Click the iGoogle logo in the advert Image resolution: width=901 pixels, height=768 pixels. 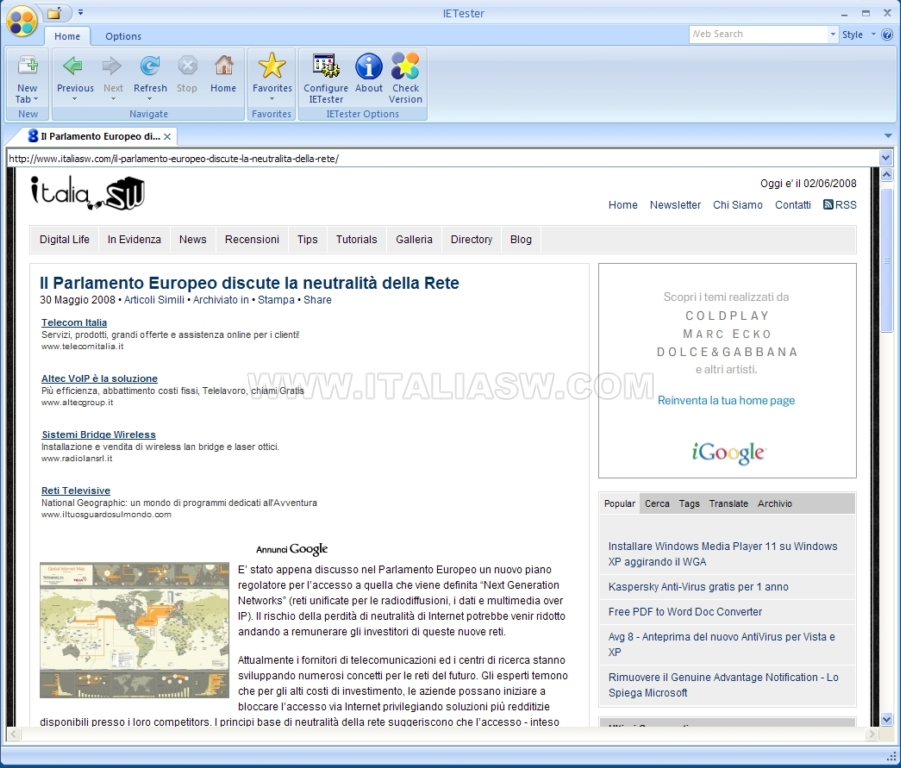[x=728, y=453]
